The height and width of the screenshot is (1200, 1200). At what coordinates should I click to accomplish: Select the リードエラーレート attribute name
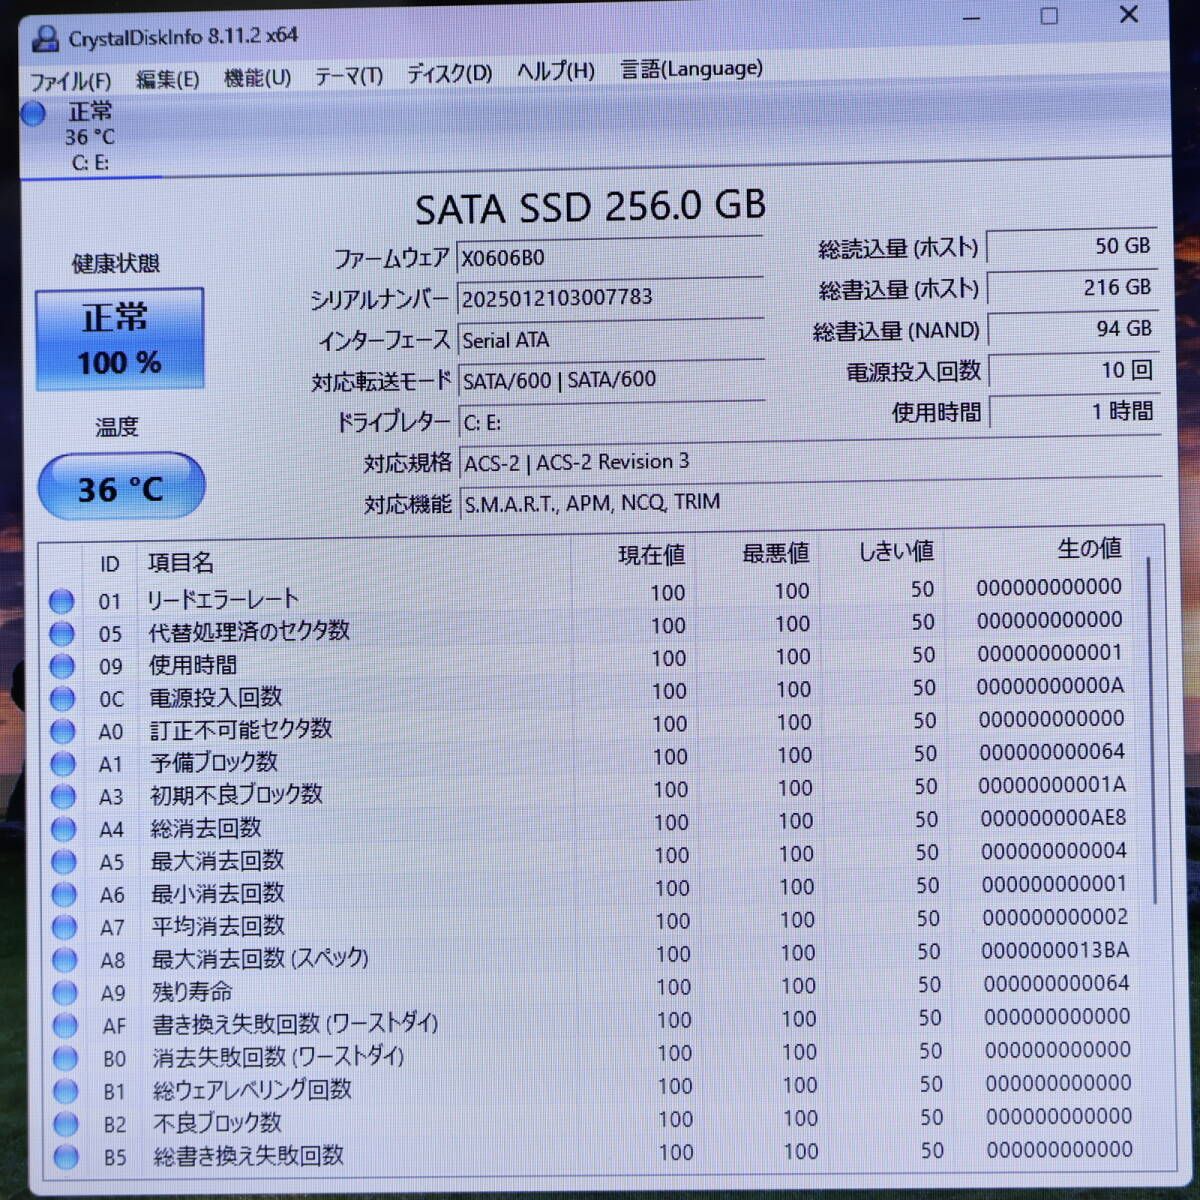coord(222,600)
